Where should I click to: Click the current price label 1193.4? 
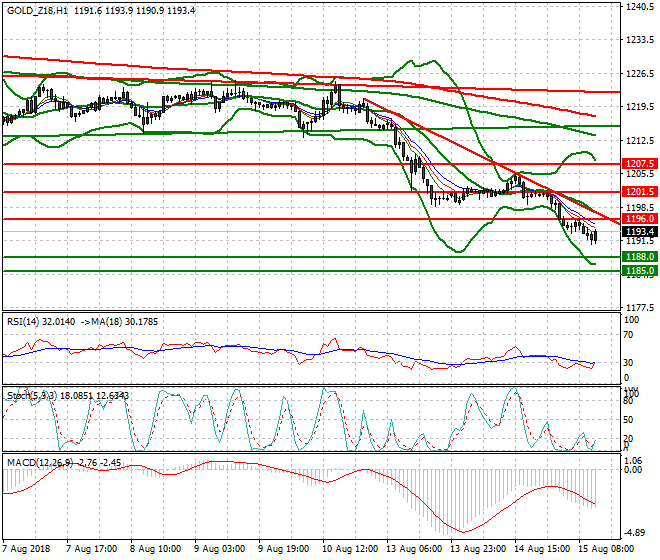coord(640,232)
